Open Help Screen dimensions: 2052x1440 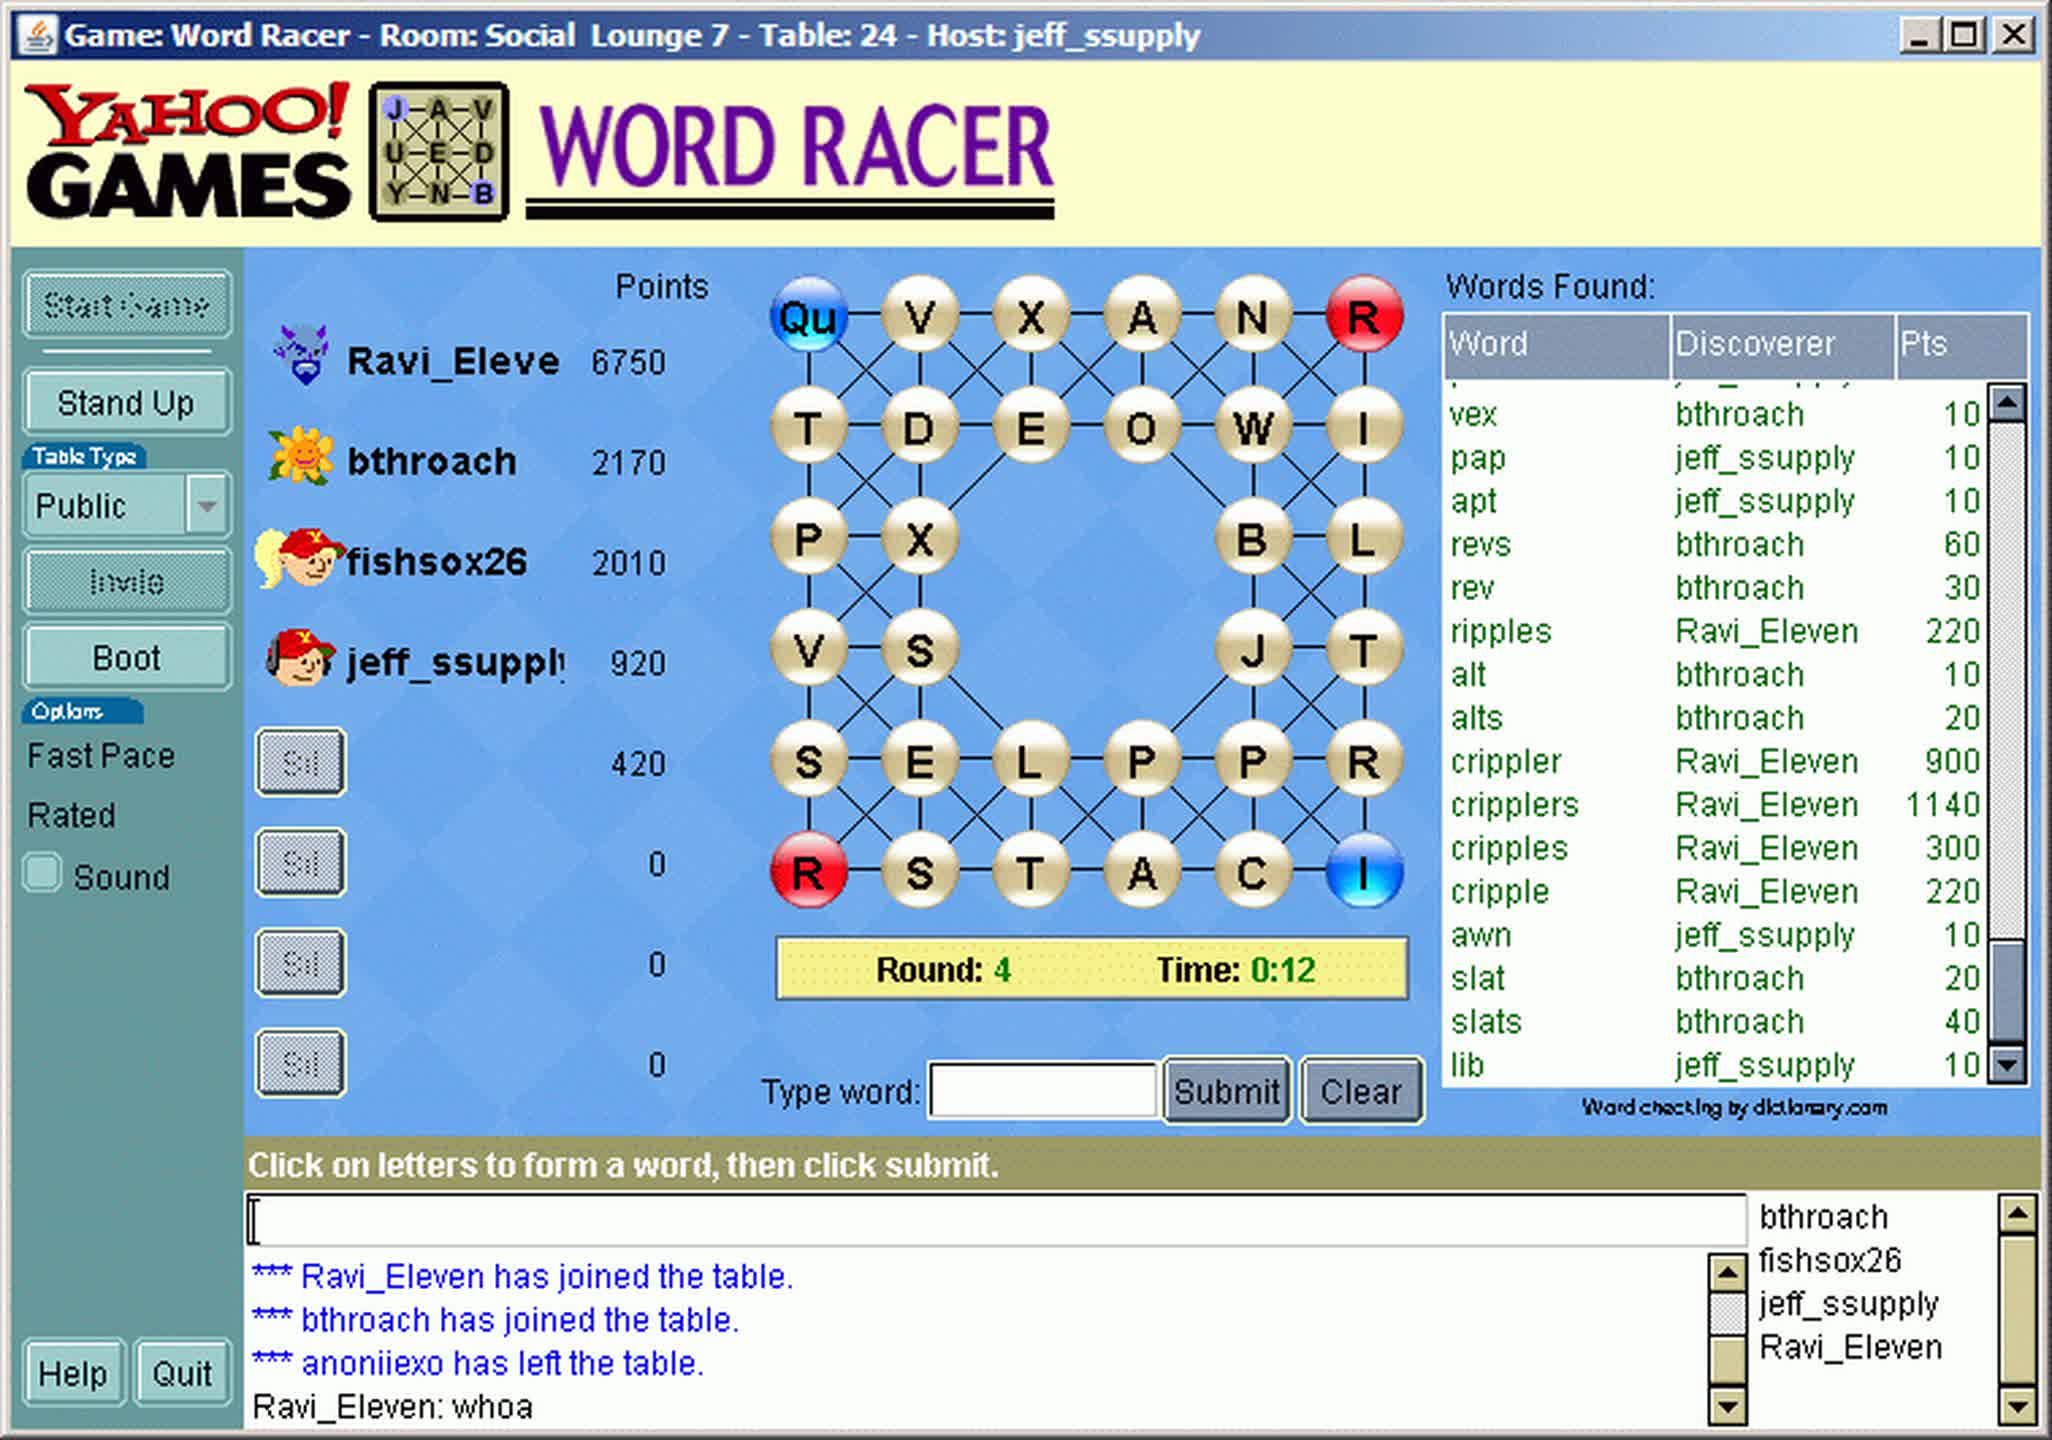[73, 1373]
